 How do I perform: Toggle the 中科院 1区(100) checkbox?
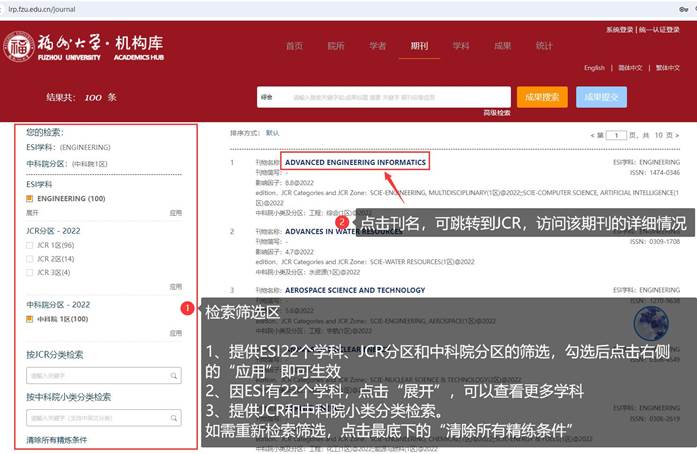click(30, 319)
